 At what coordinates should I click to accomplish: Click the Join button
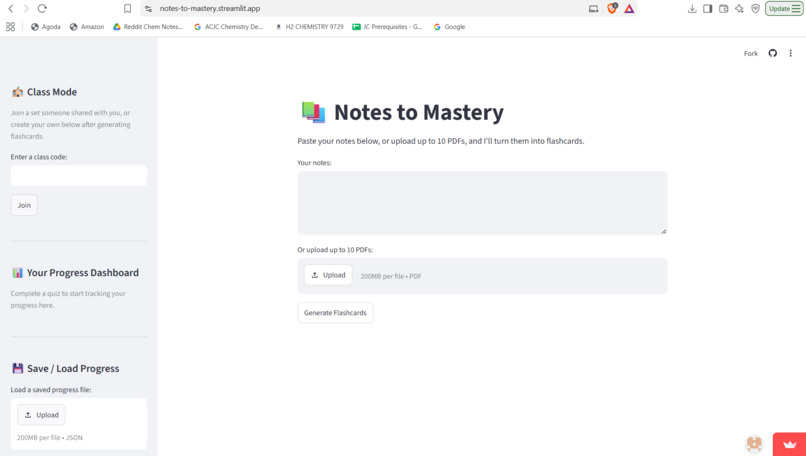click(x=24, y=205)
